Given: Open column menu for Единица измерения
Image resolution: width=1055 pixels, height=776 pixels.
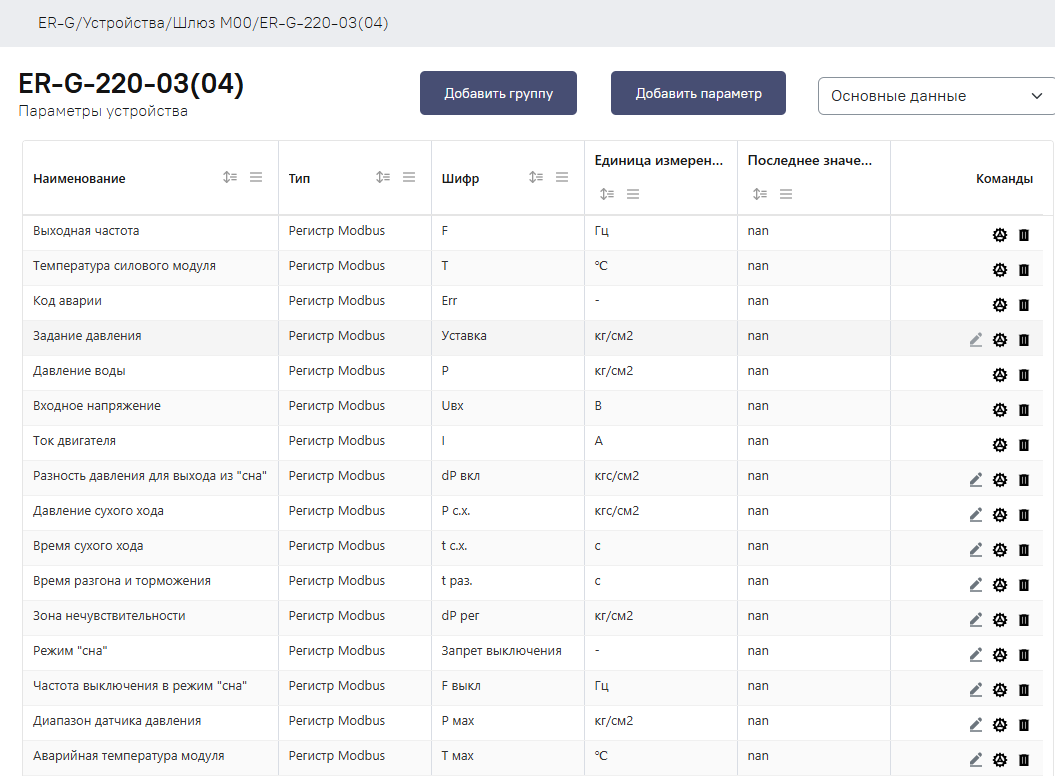Looking at the screenshot, I should [633, 194].
